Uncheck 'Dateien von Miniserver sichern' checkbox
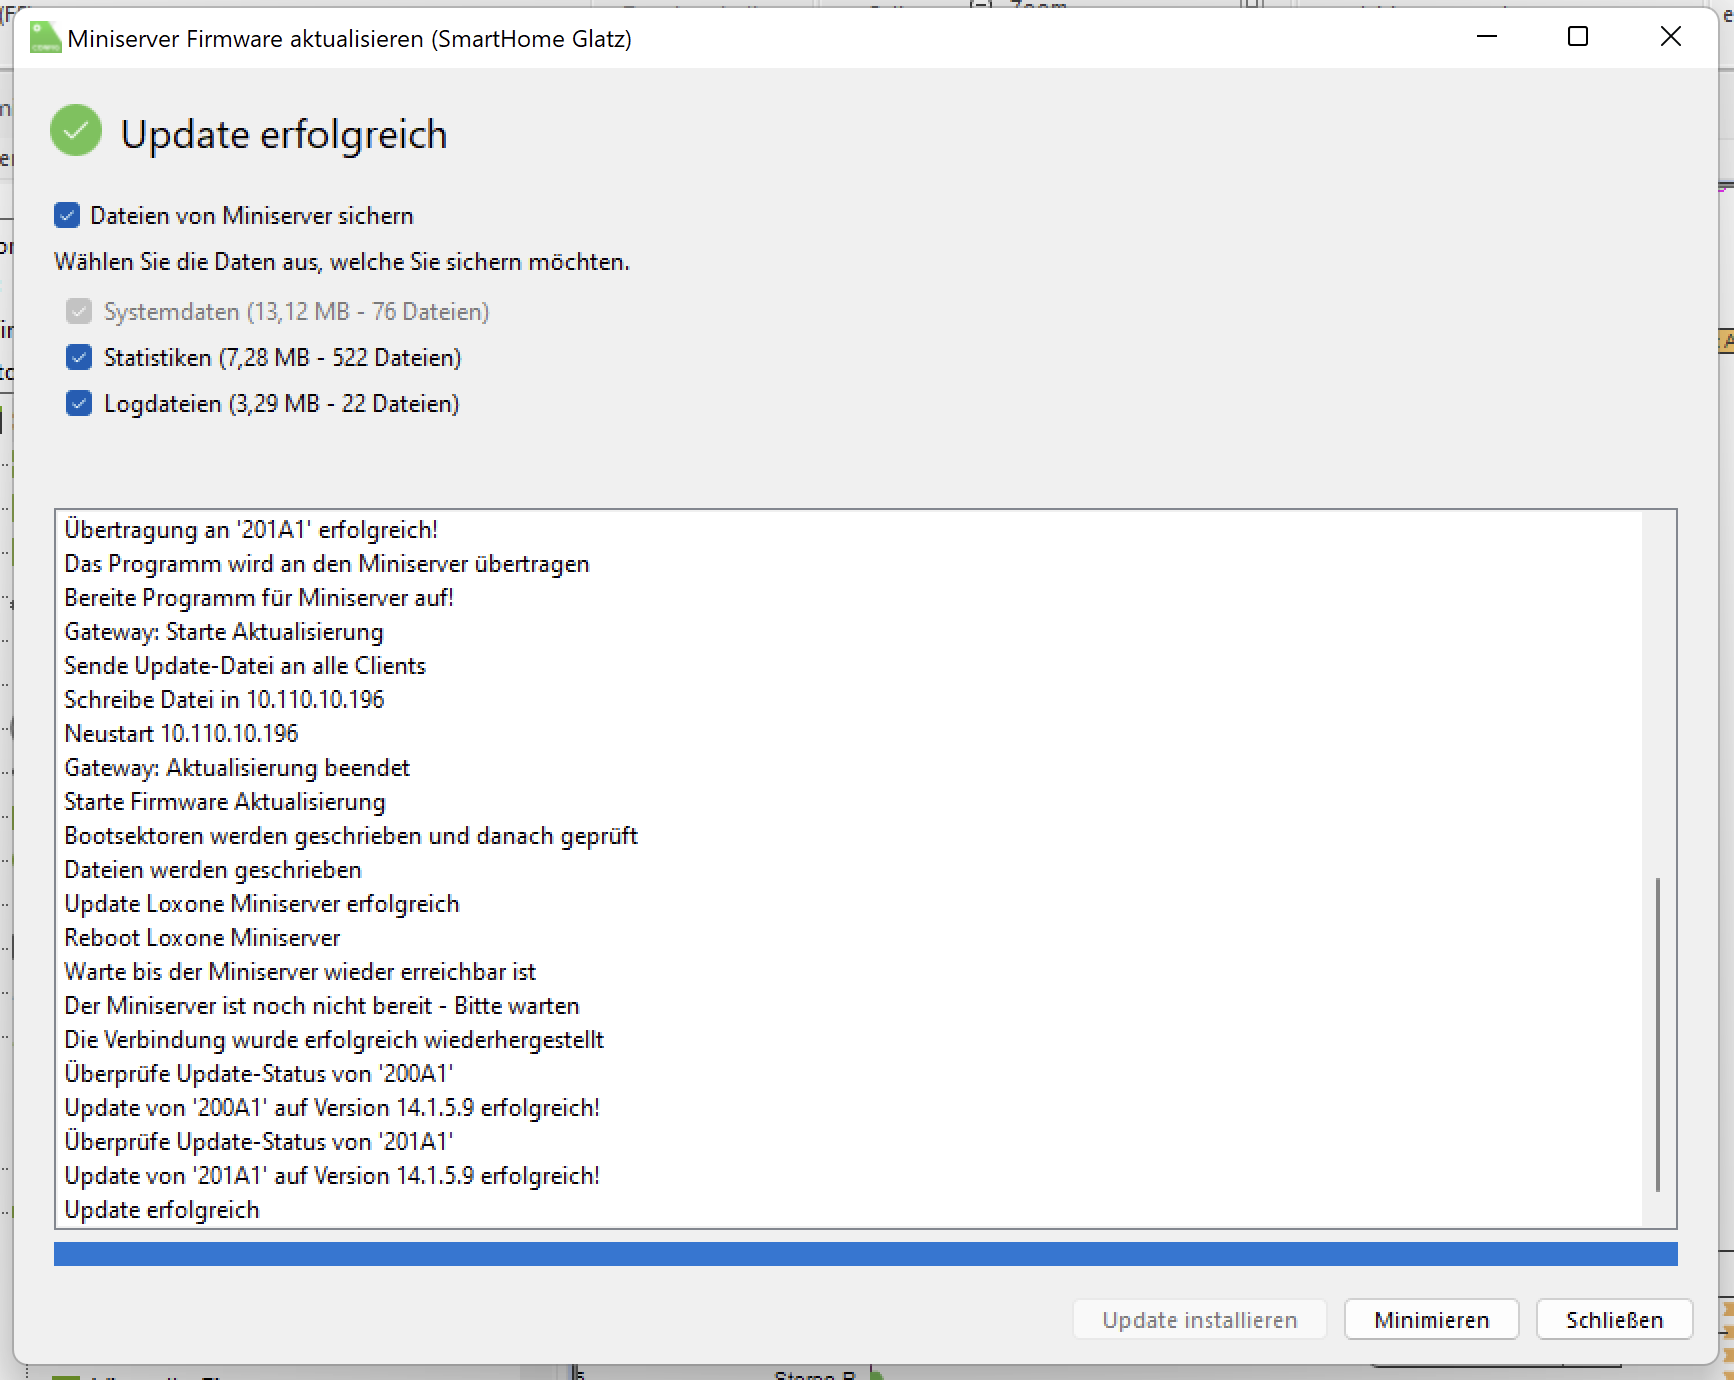1734x1380 pixels. [x=67, y=215]
